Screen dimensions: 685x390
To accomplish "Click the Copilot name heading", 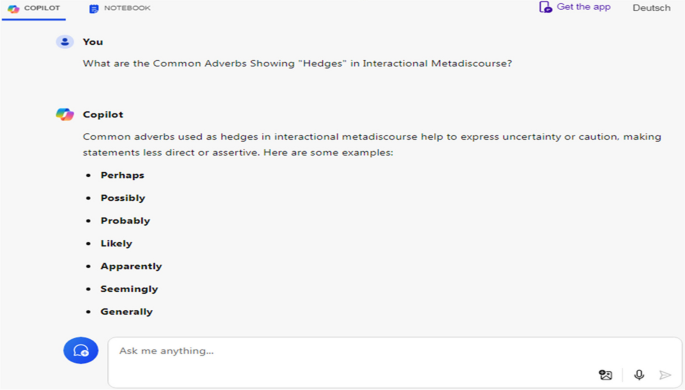I will pyautogui.click(x=103, y=114).
